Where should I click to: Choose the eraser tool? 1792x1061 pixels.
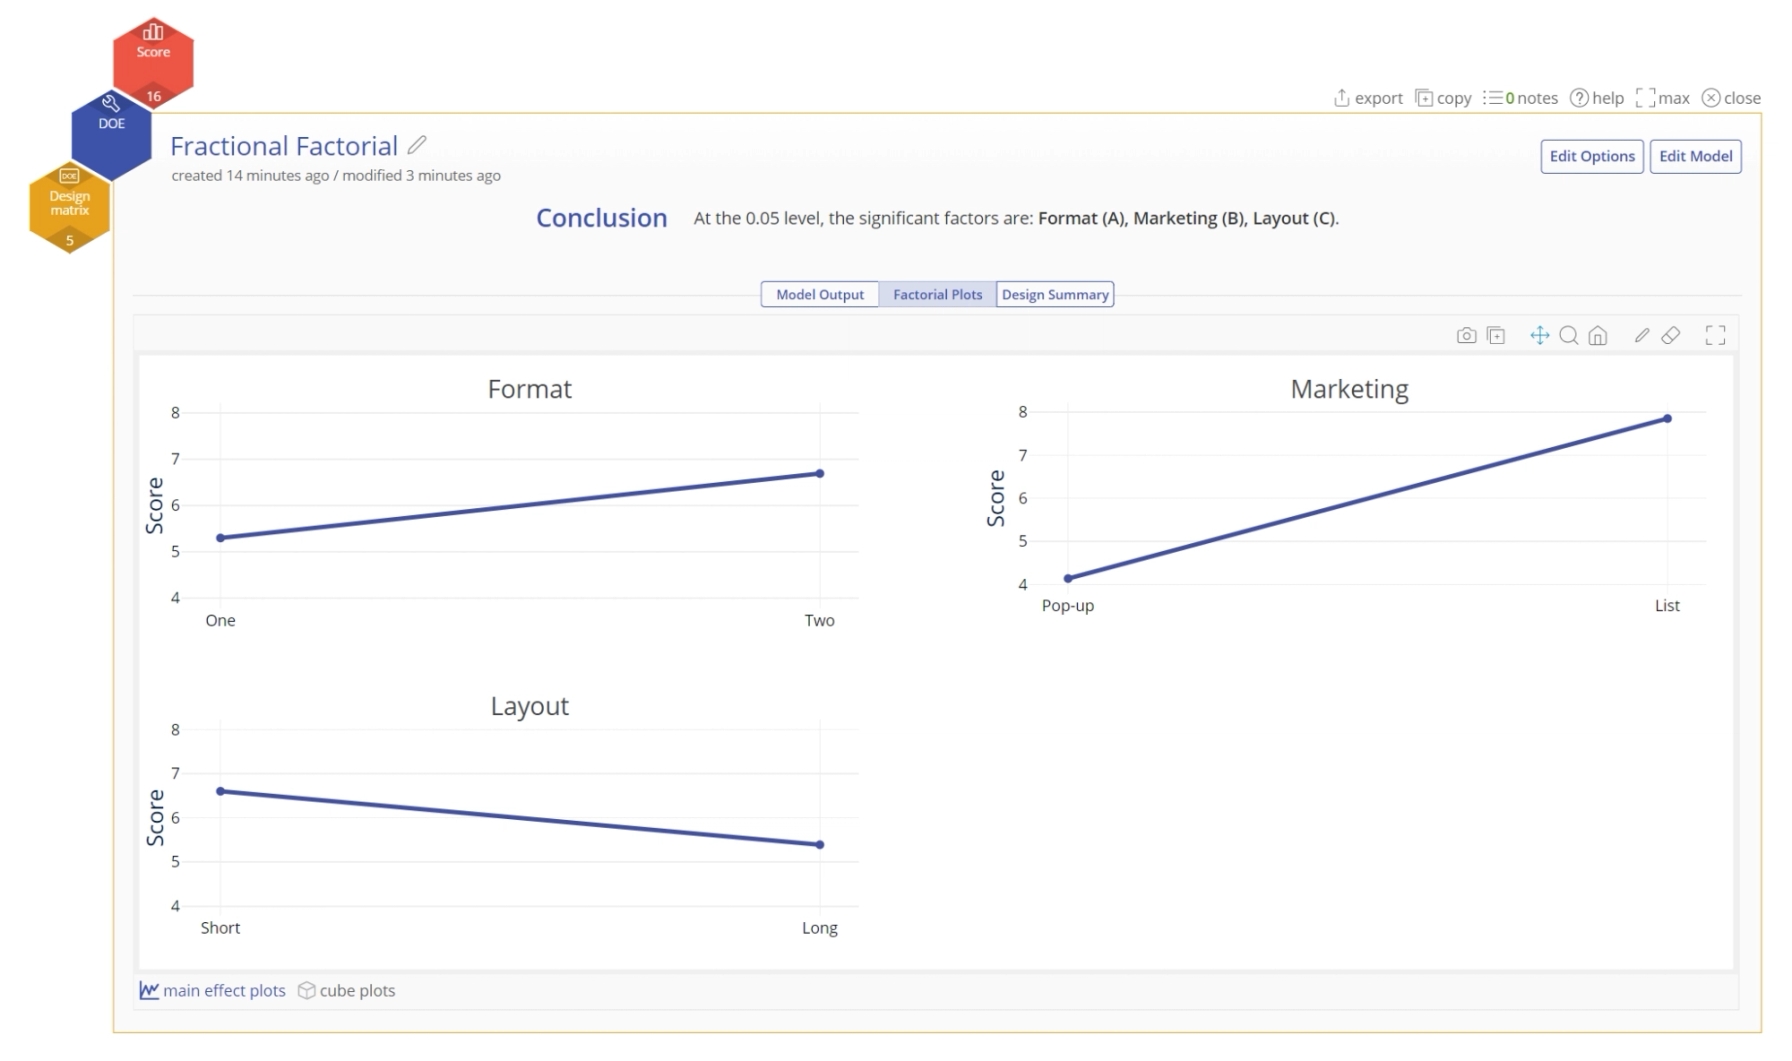[1671, 336]
